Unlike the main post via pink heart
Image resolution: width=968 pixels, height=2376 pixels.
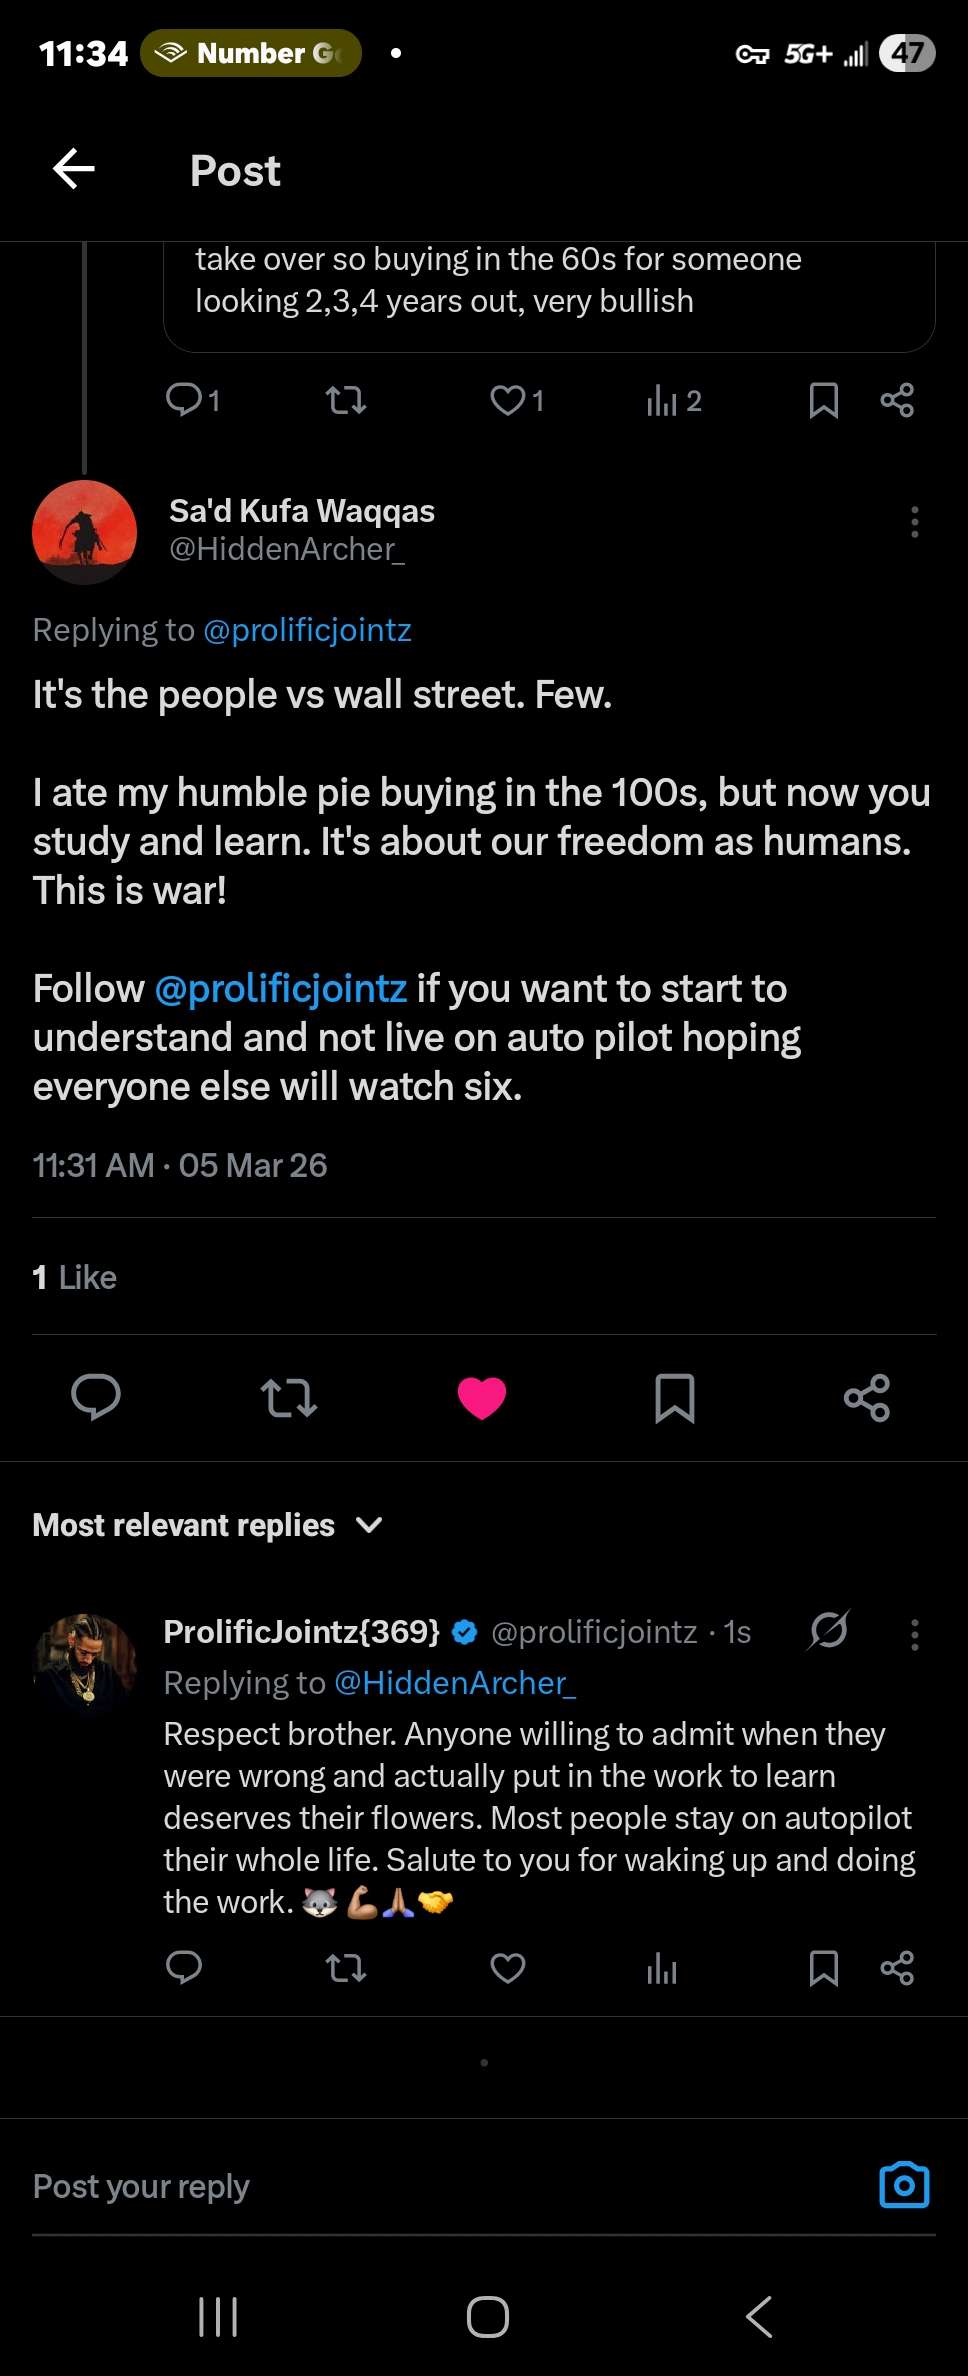point(482,1397)
